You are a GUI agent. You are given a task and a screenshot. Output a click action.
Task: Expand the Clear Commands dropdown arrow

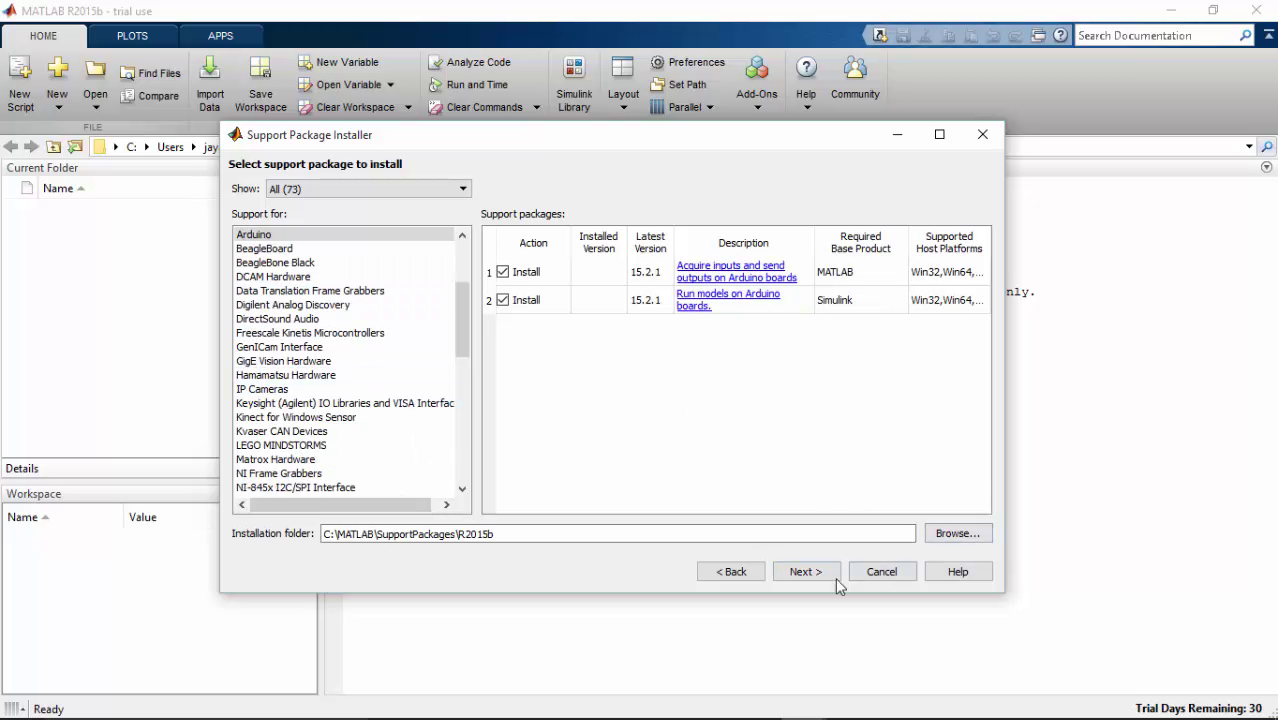(537, 107)
